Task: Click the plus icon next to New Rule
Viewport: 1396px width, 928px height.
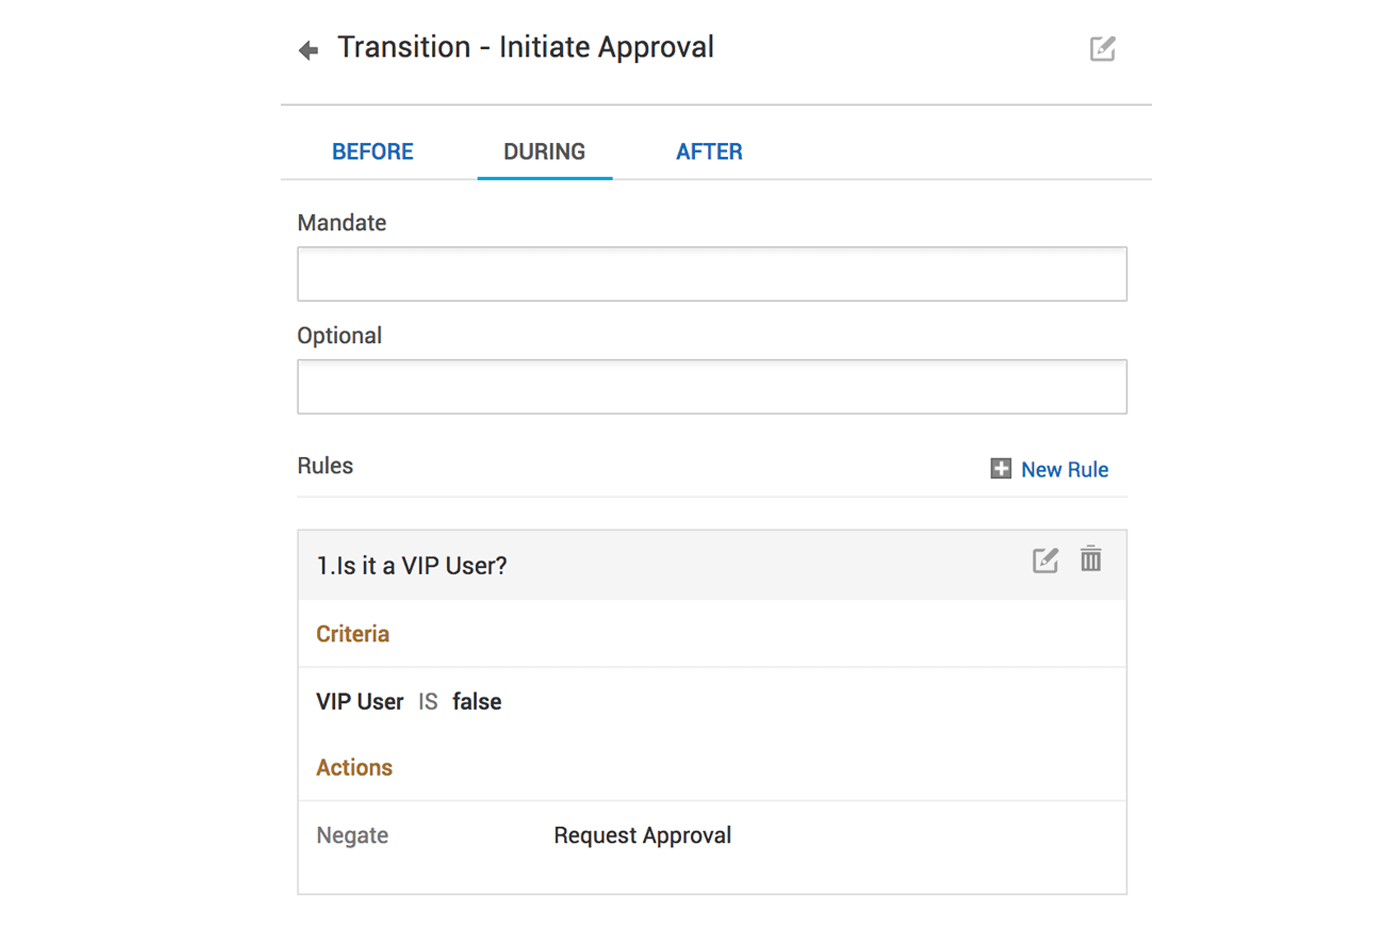Action: click(1000, 468)
